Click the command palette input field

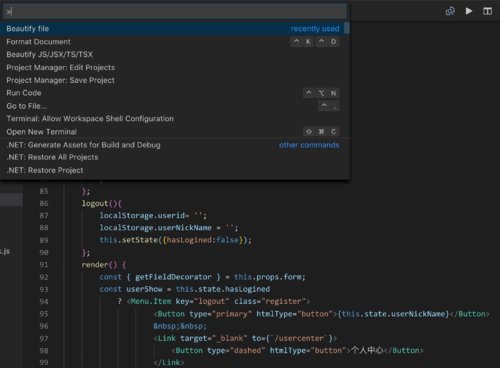pos(175,12)
